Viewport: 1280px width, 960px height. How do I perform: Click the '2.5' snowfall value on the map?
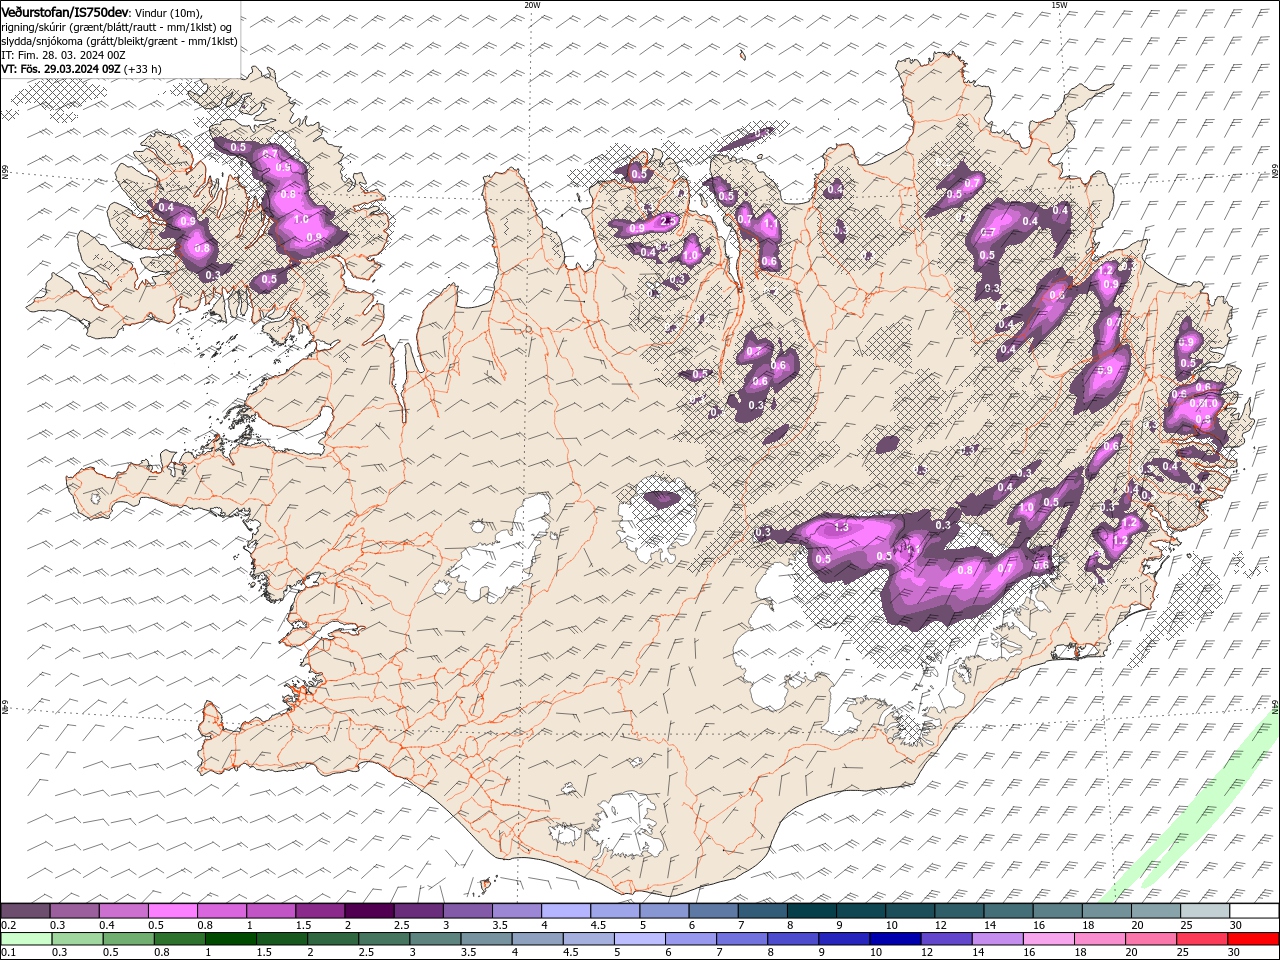pos(670,219)
